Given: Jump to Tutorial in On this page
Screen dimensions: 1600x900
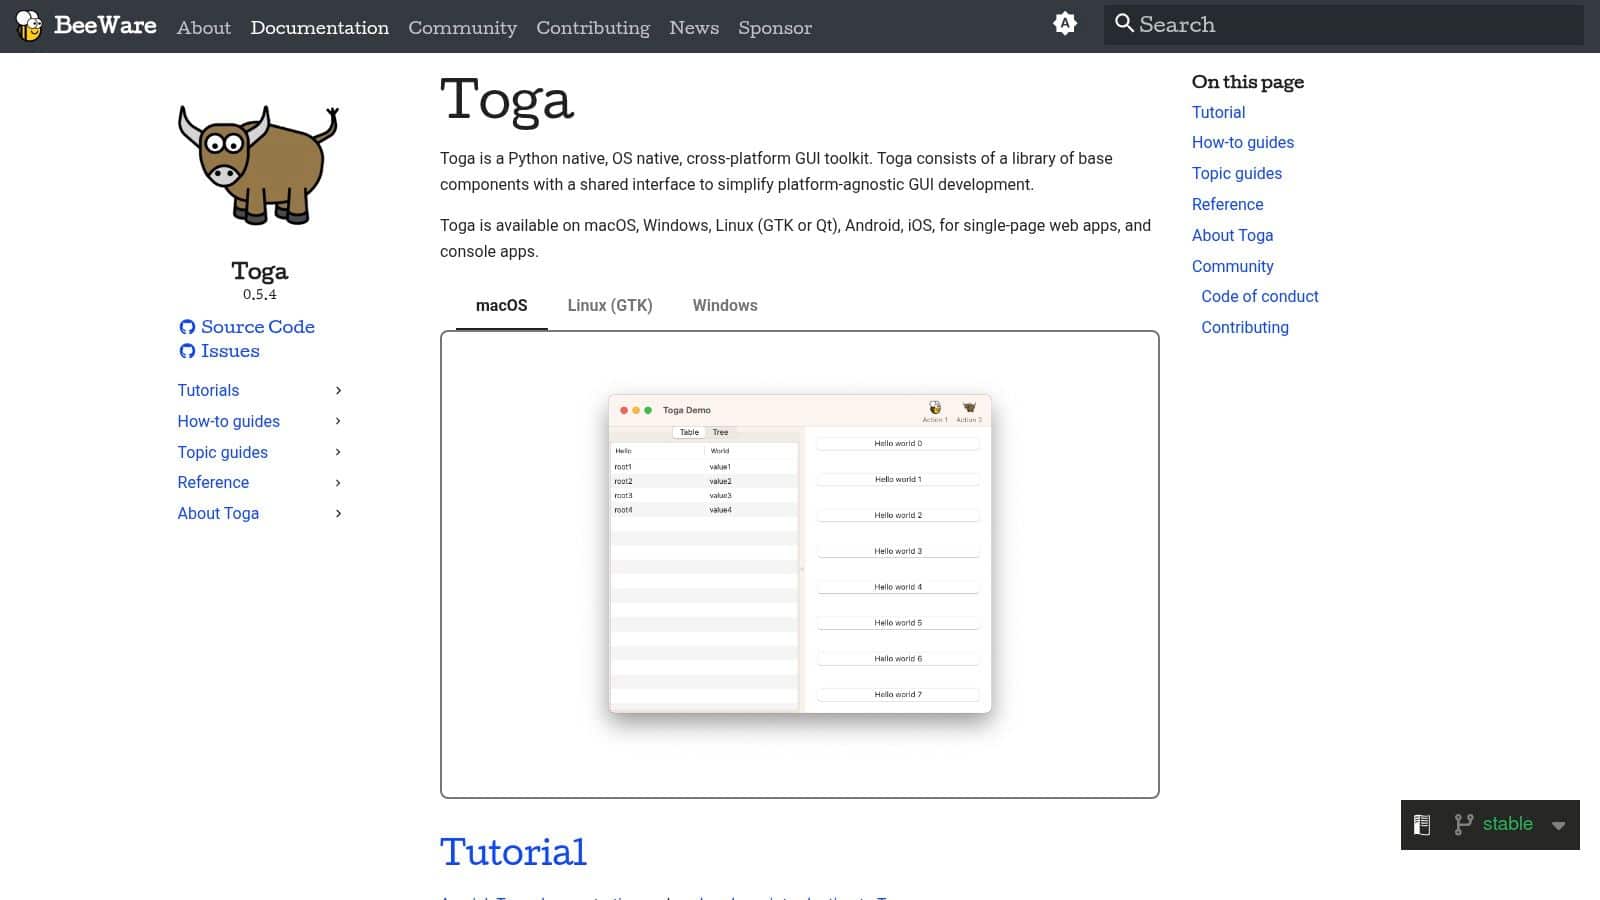Looking at the screenshot, I should tap(1218, 112).
